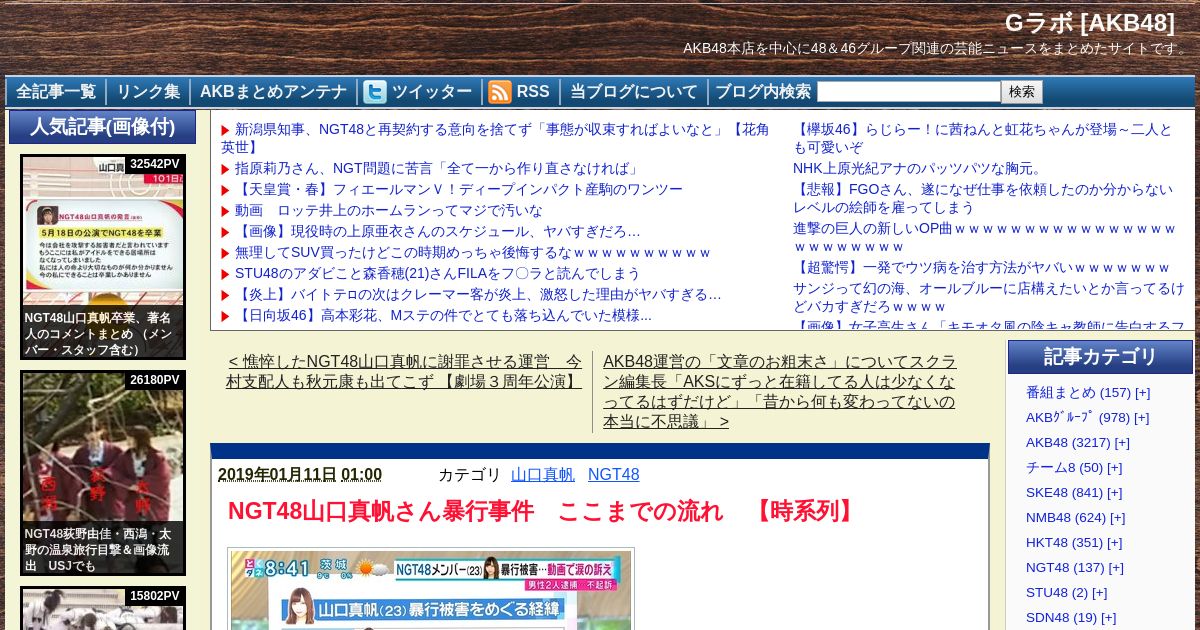Open 無理してSUV買った headline
1200x630 pixels.
tap(472, 253)
